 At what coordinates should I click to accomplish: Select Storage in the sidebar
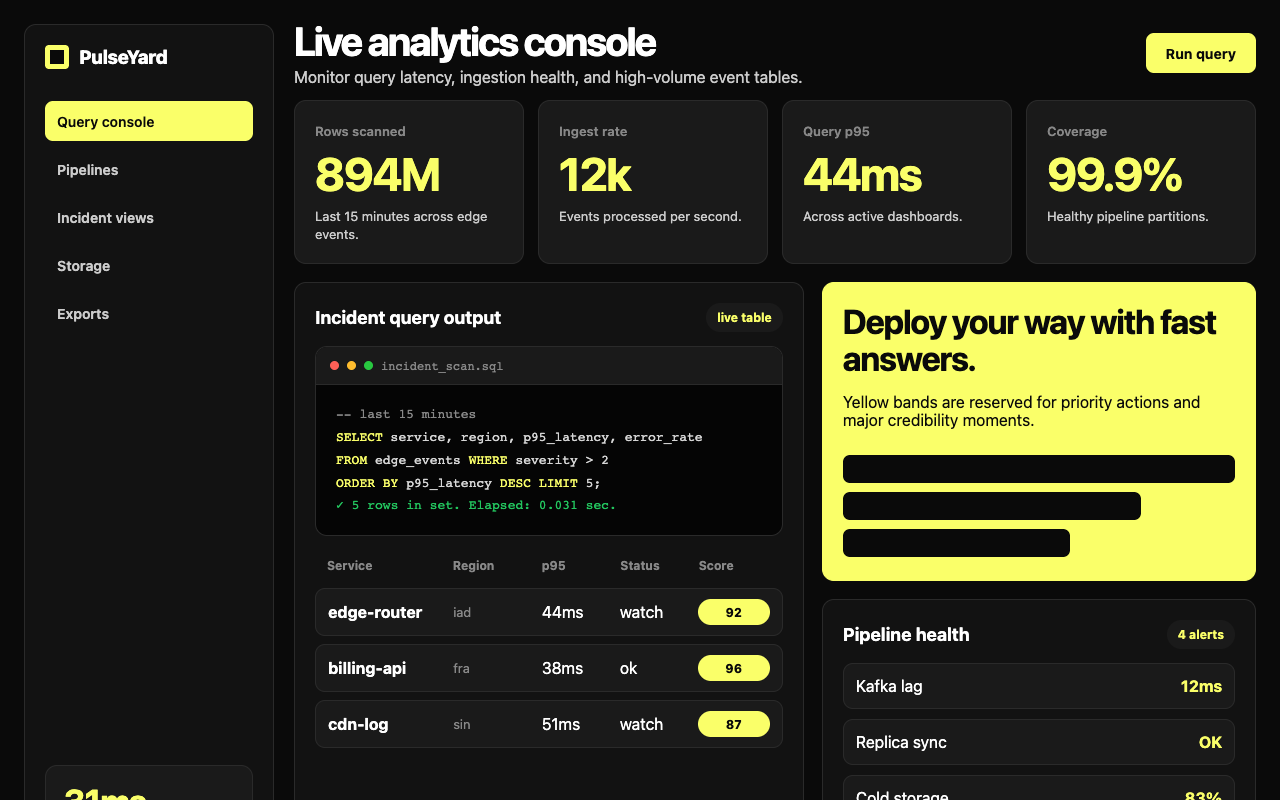[x=149, y=266]
